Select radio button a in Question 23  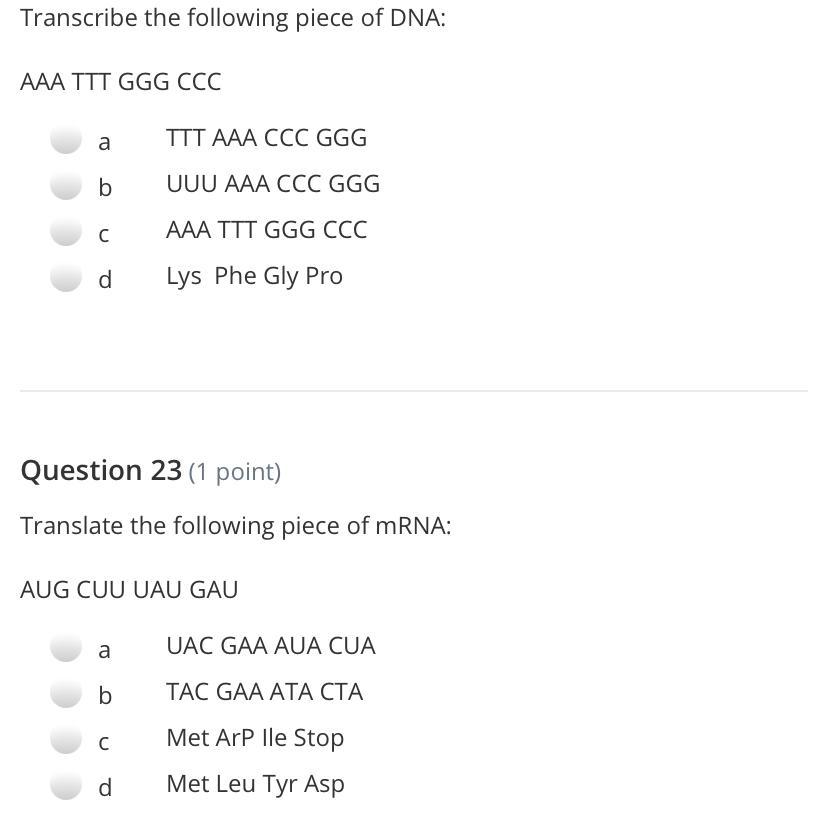66,648
